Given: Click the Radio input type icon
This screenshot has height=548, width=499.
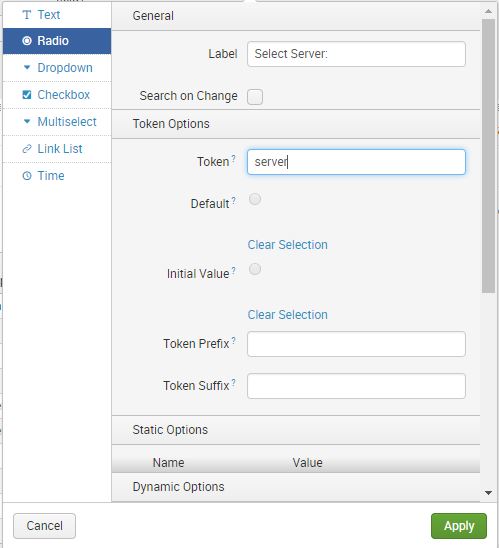Looking at the screenshot, I should pos(27,41).
